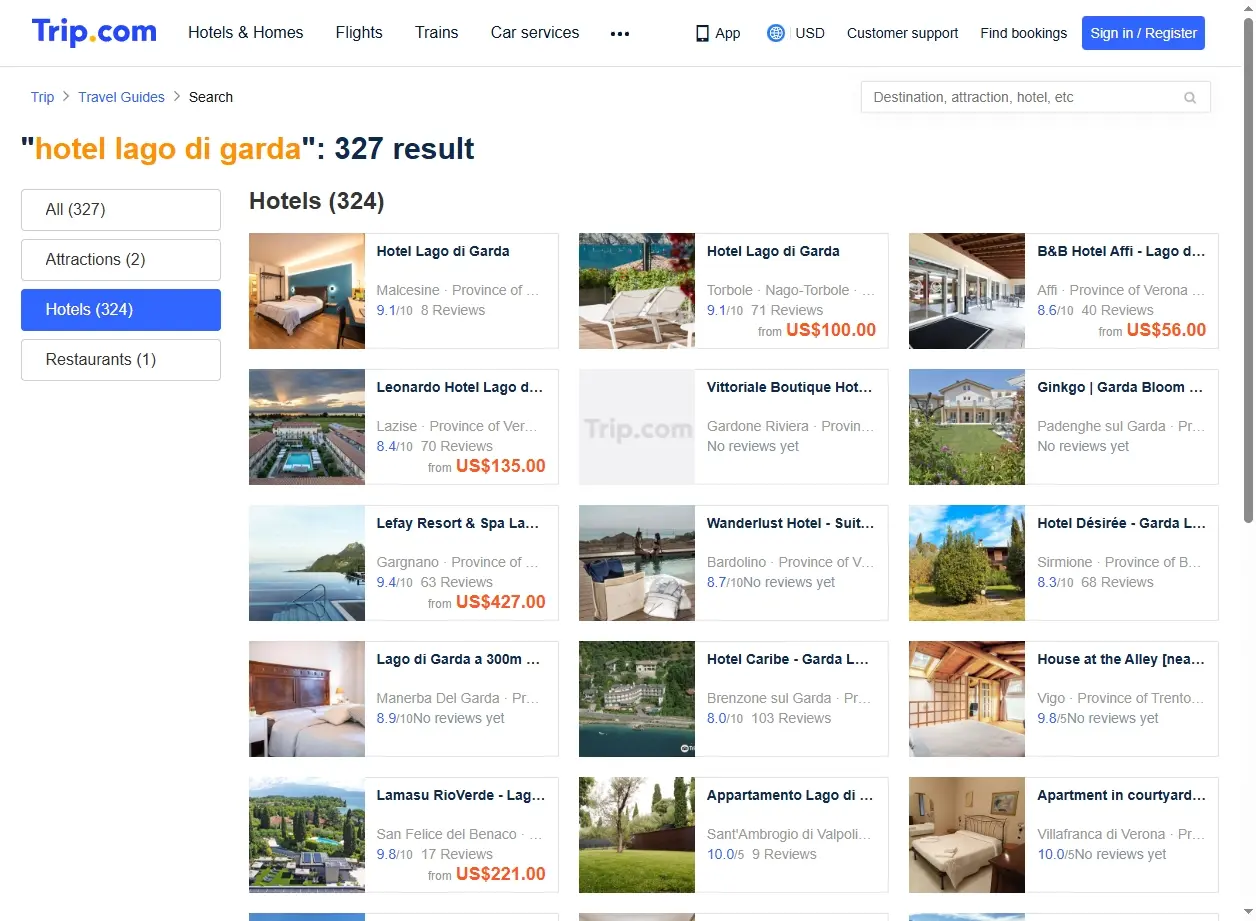Open Vittoriale Boutique Hotel placeholder image

(637, 427)
